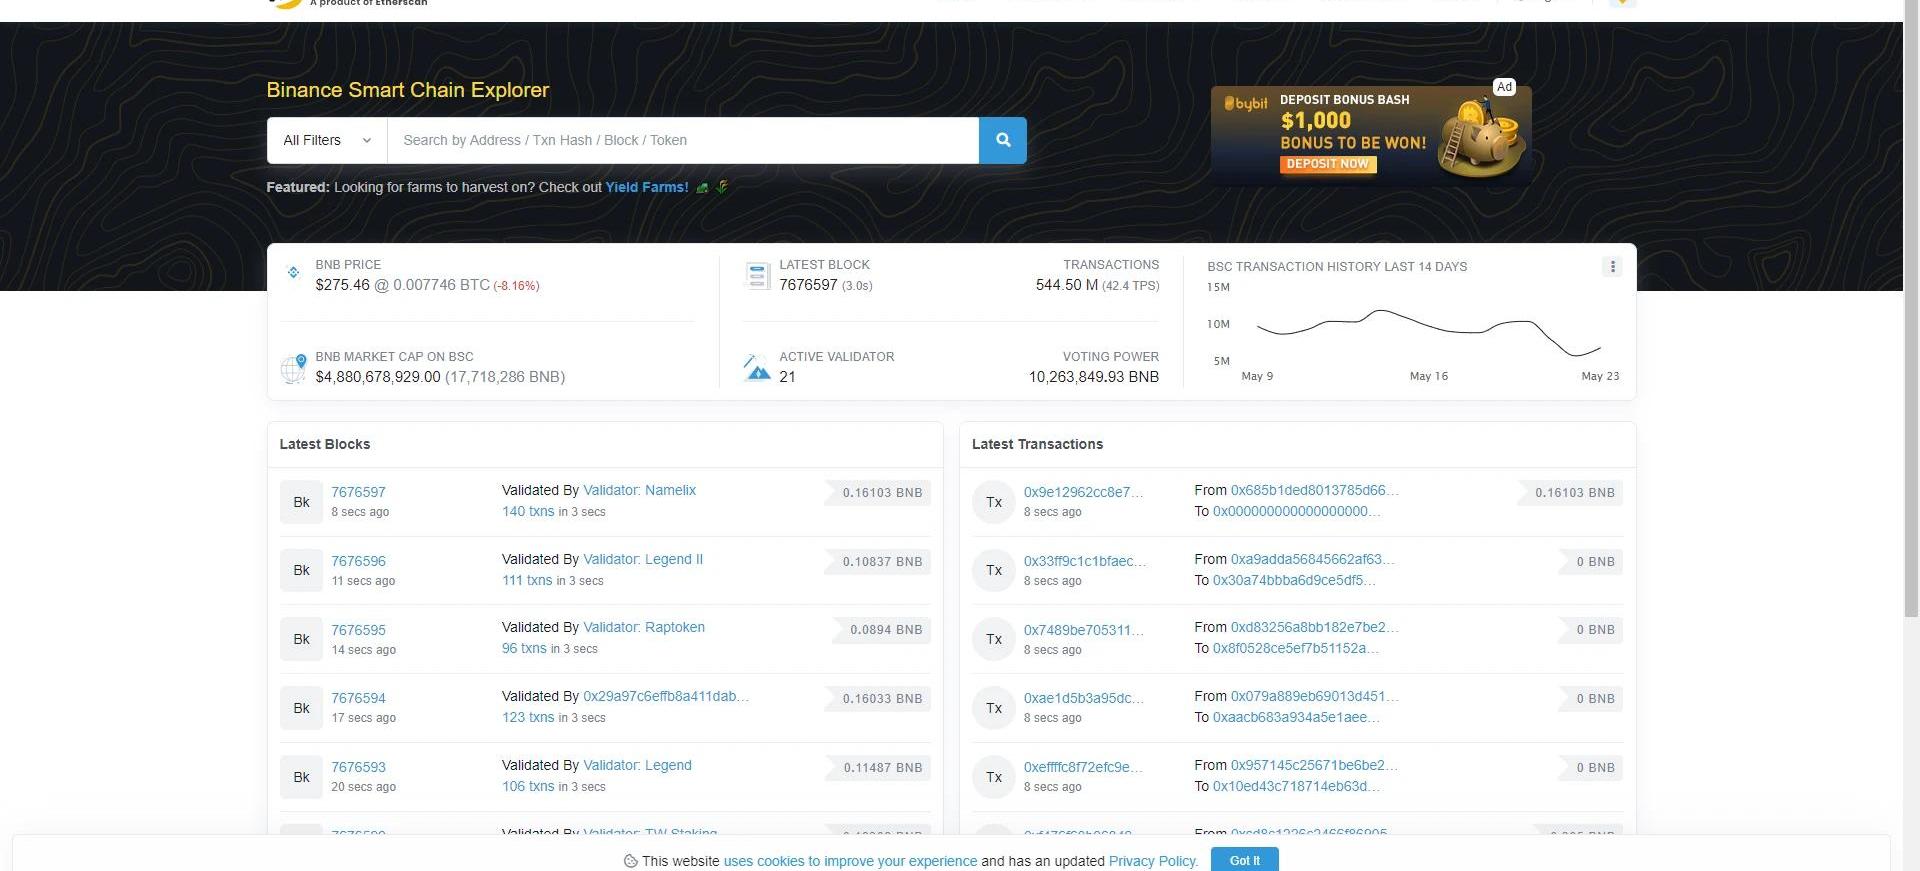Image resolution: width=1920 pixels, height=871 pixels.
Task: Open block 7676596 details
Action: coord(358,561)
